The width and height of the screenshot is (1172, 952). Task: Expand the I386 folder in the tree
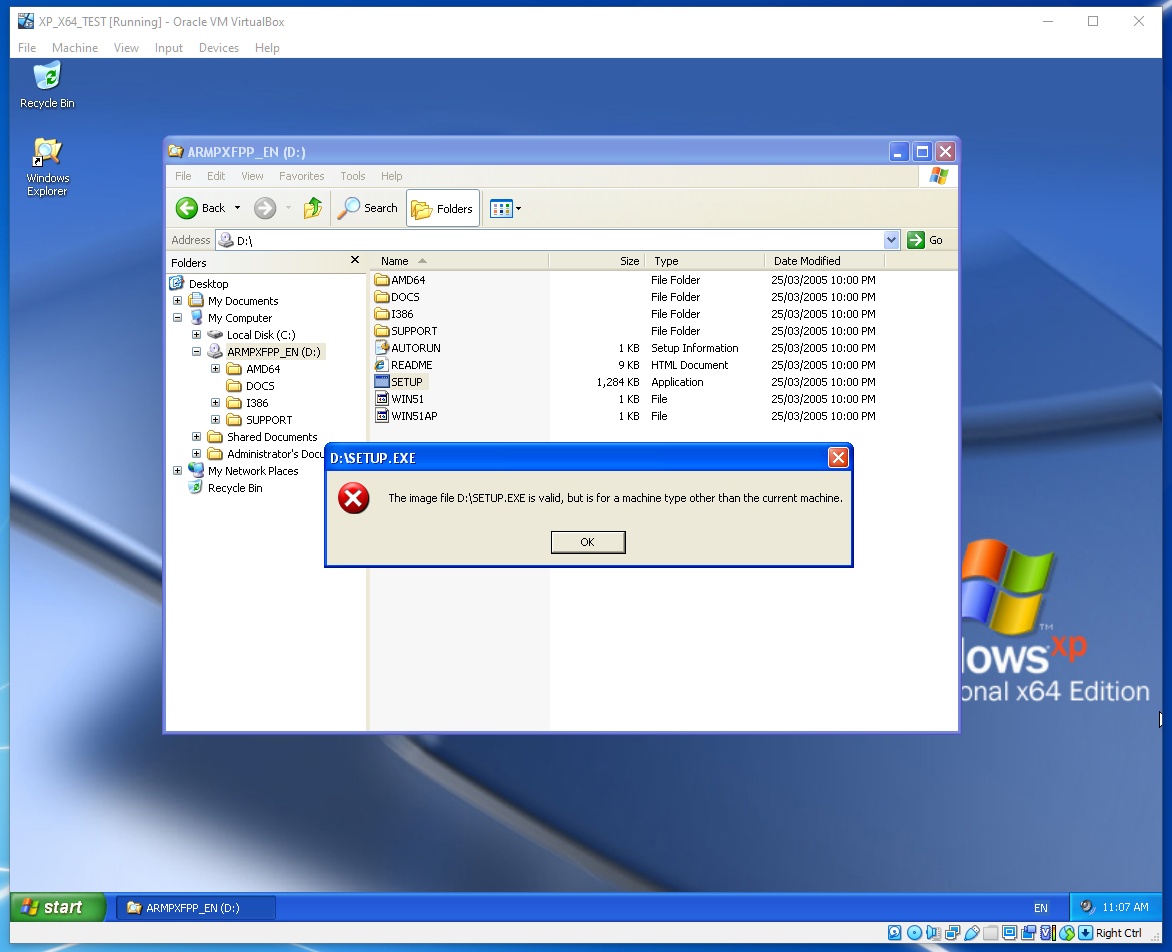point(215,403)
